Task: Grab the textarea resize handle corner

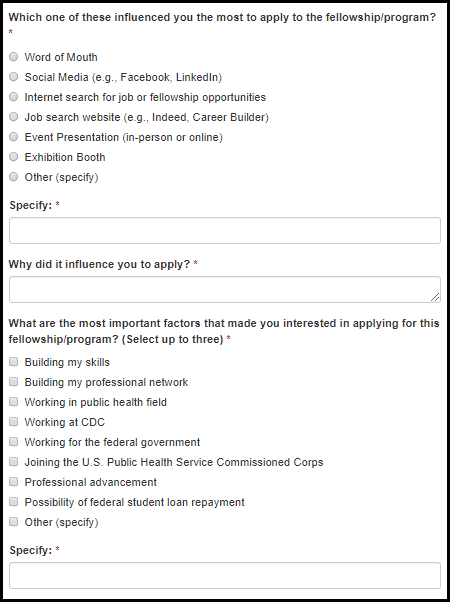Action: tap(435, 297)
